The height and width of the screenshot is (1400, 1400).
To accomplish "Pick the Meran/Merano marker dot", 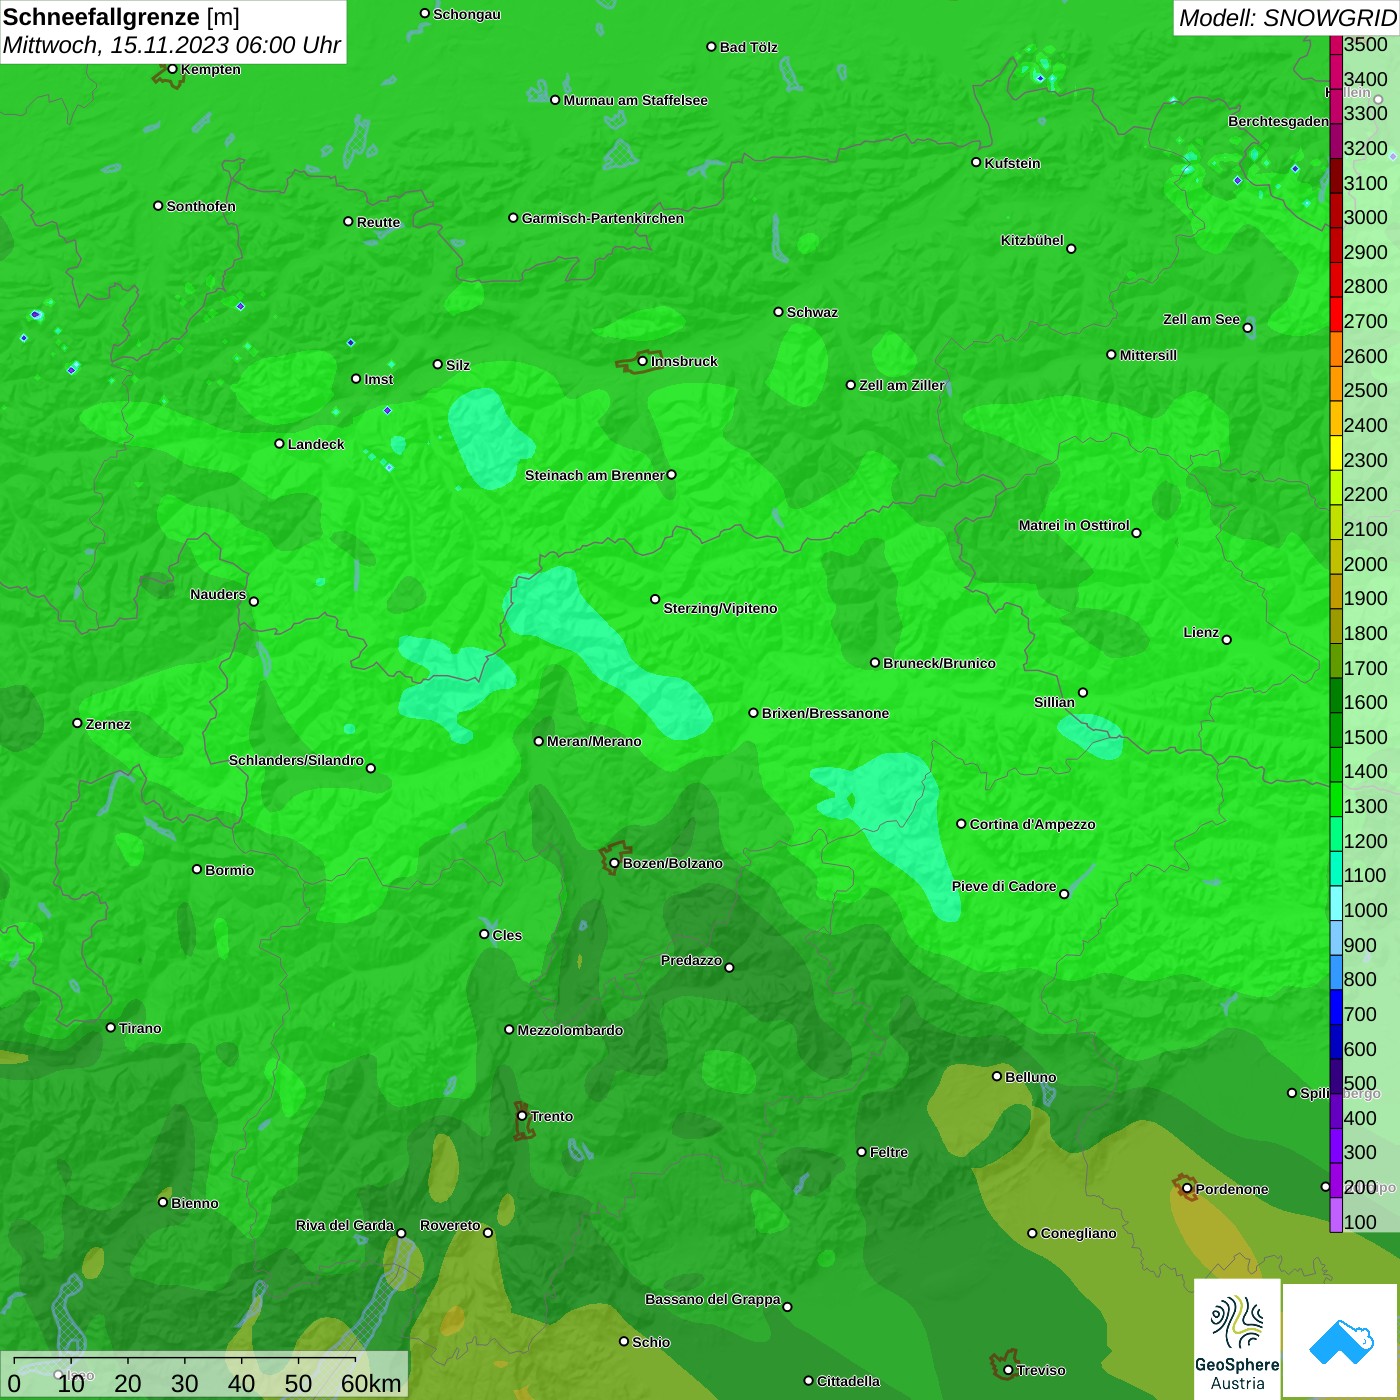I will [539, 741].
